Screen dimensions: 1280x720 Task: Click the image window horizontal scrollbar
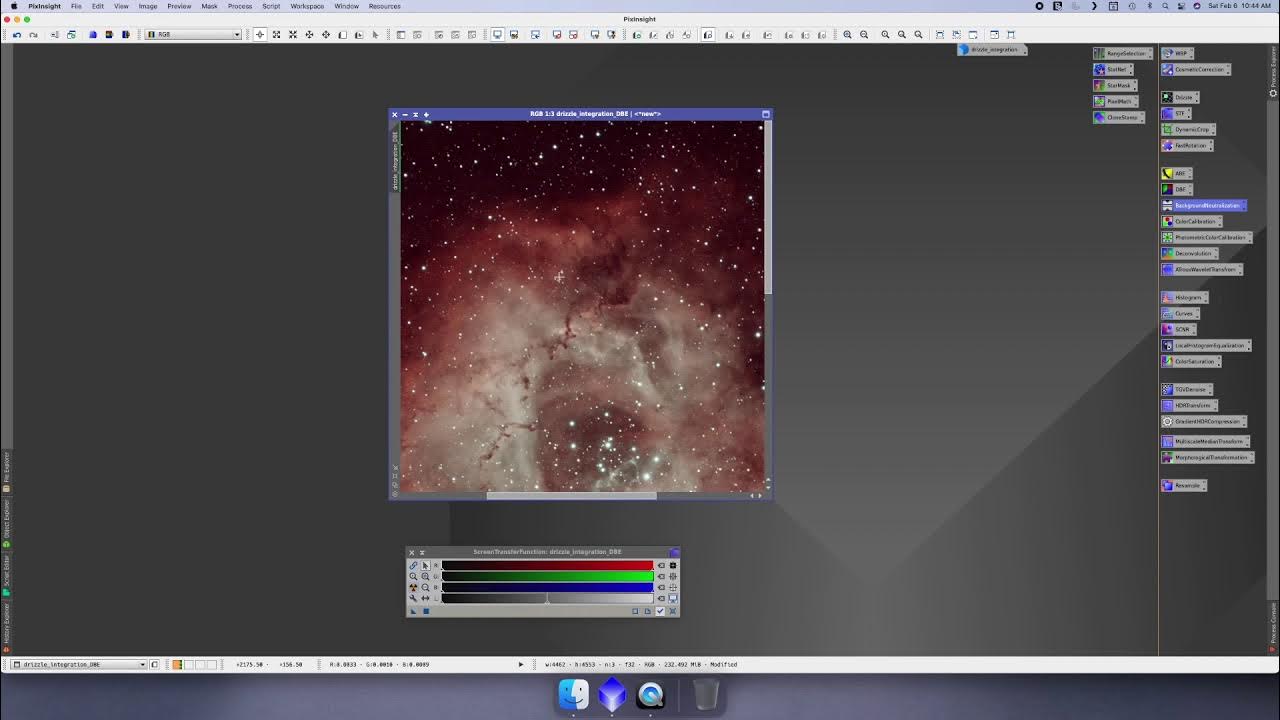[572, 495]
